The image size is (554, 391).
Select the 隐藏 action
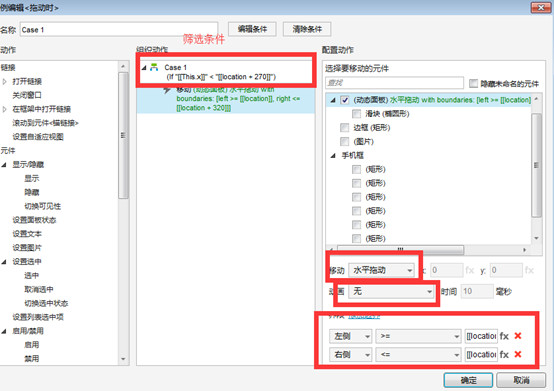pyautogui.click(x=32, y=192)
